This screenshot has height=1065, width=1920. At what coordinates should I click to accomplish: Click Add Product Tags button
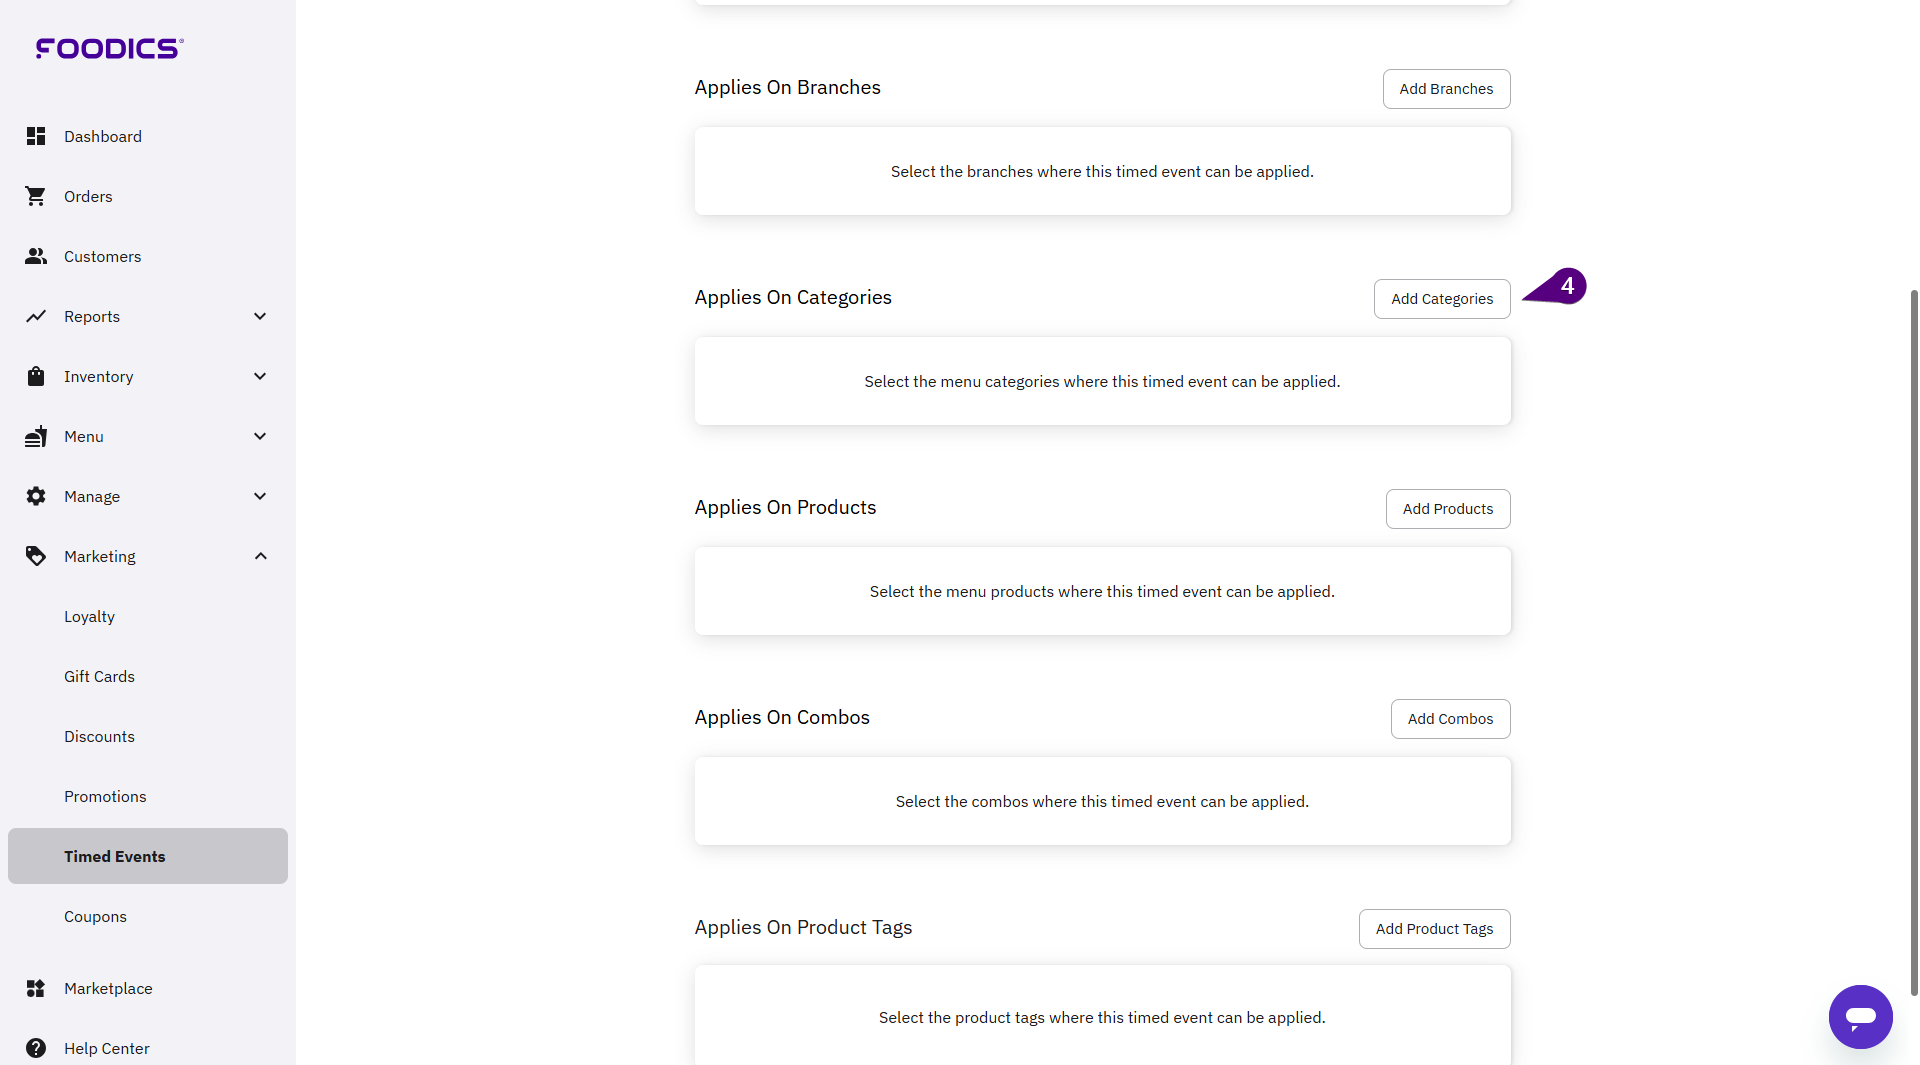(x=1434, y=929)
